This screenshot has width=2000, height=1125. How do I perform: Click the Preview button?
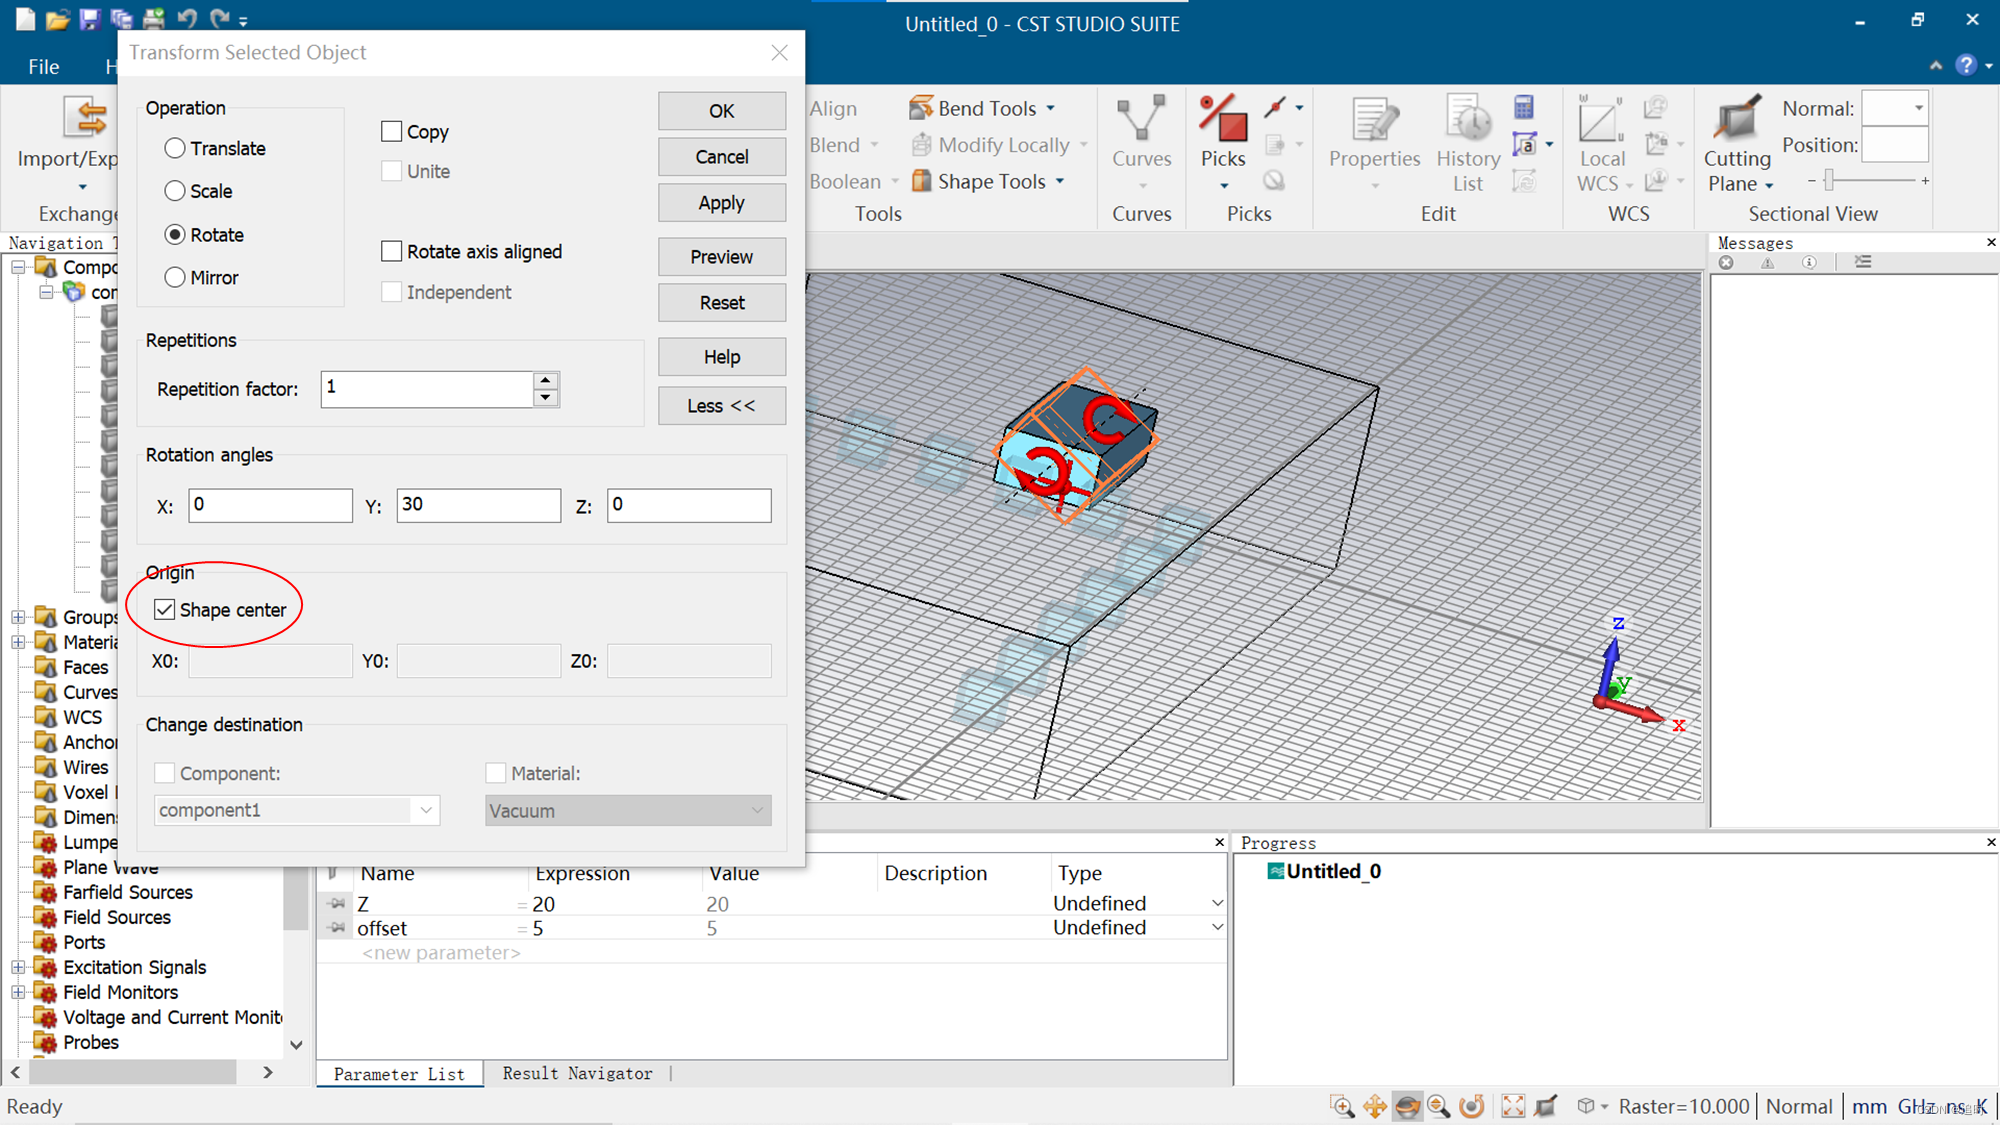click(721, 257)
